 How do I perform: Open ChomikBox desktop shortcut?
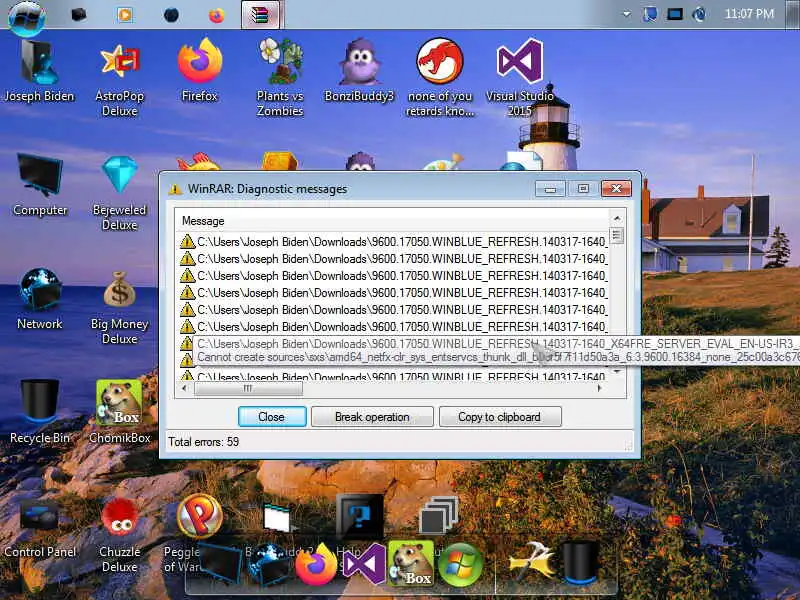(x=119, y=412)
